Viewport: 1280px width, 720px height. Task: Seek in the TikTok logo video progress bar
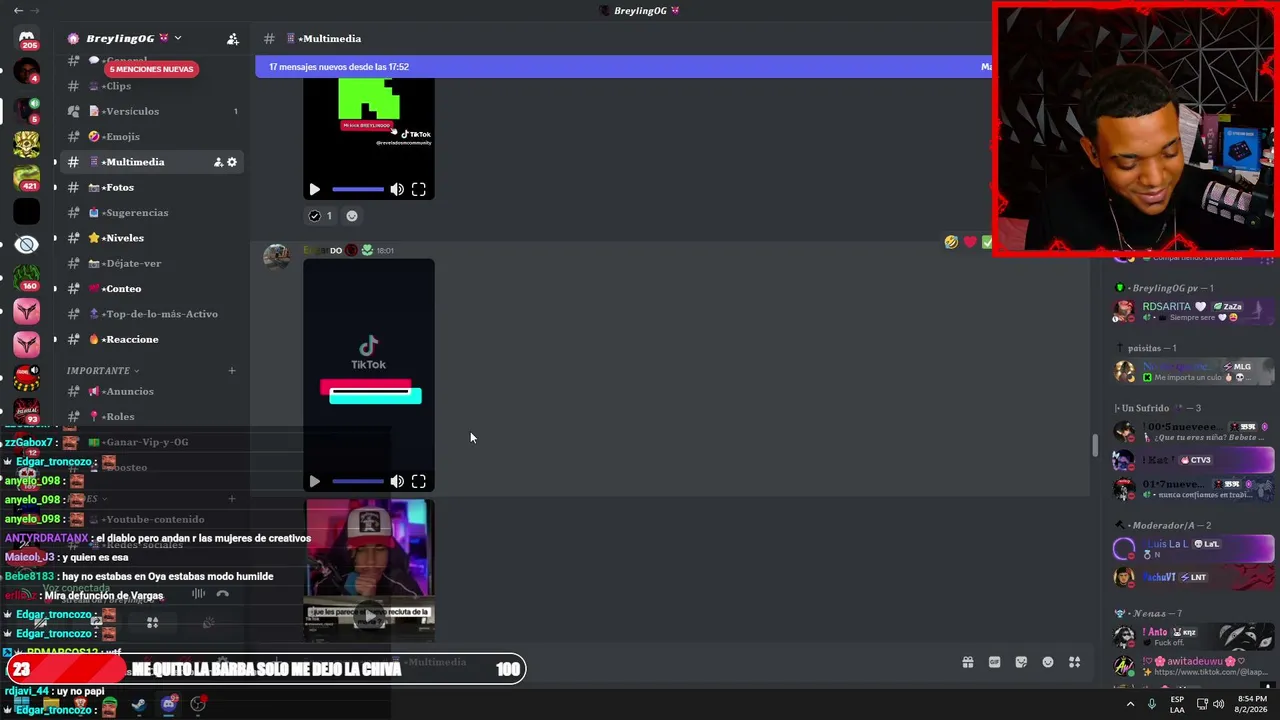point(358,481)
